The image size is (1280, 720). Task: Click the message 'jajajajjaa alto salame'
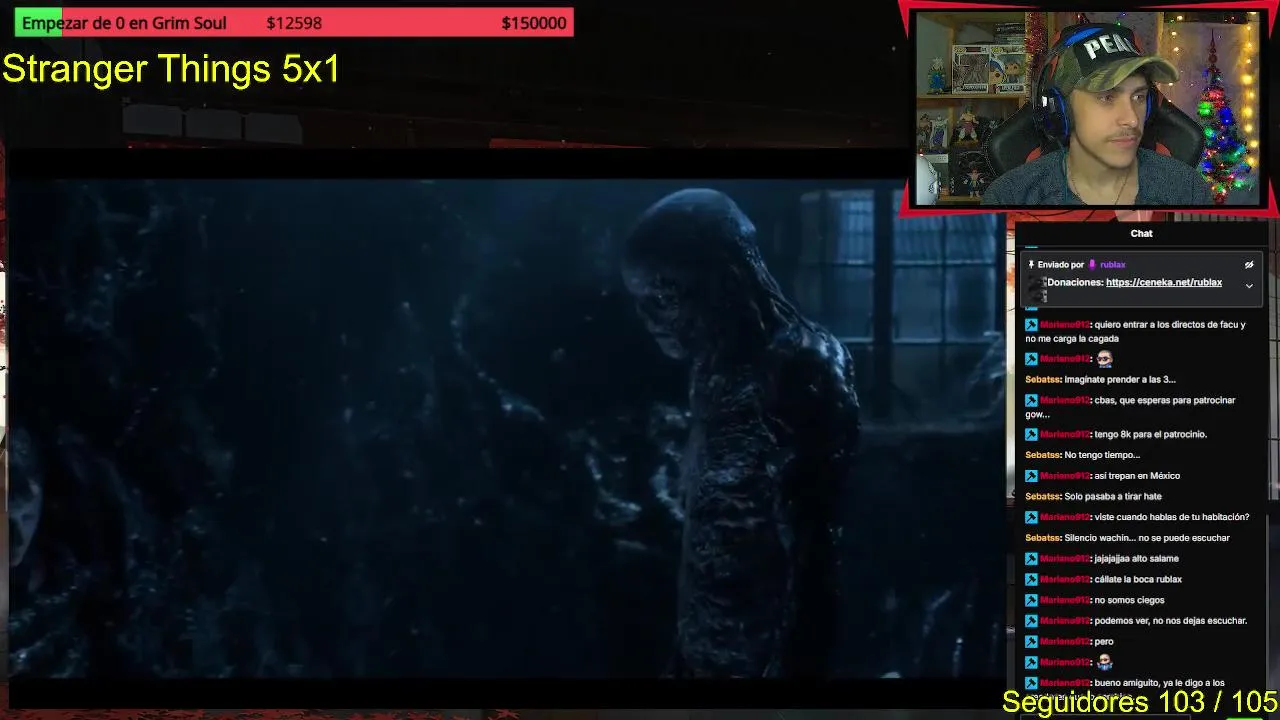[1137, 559]
